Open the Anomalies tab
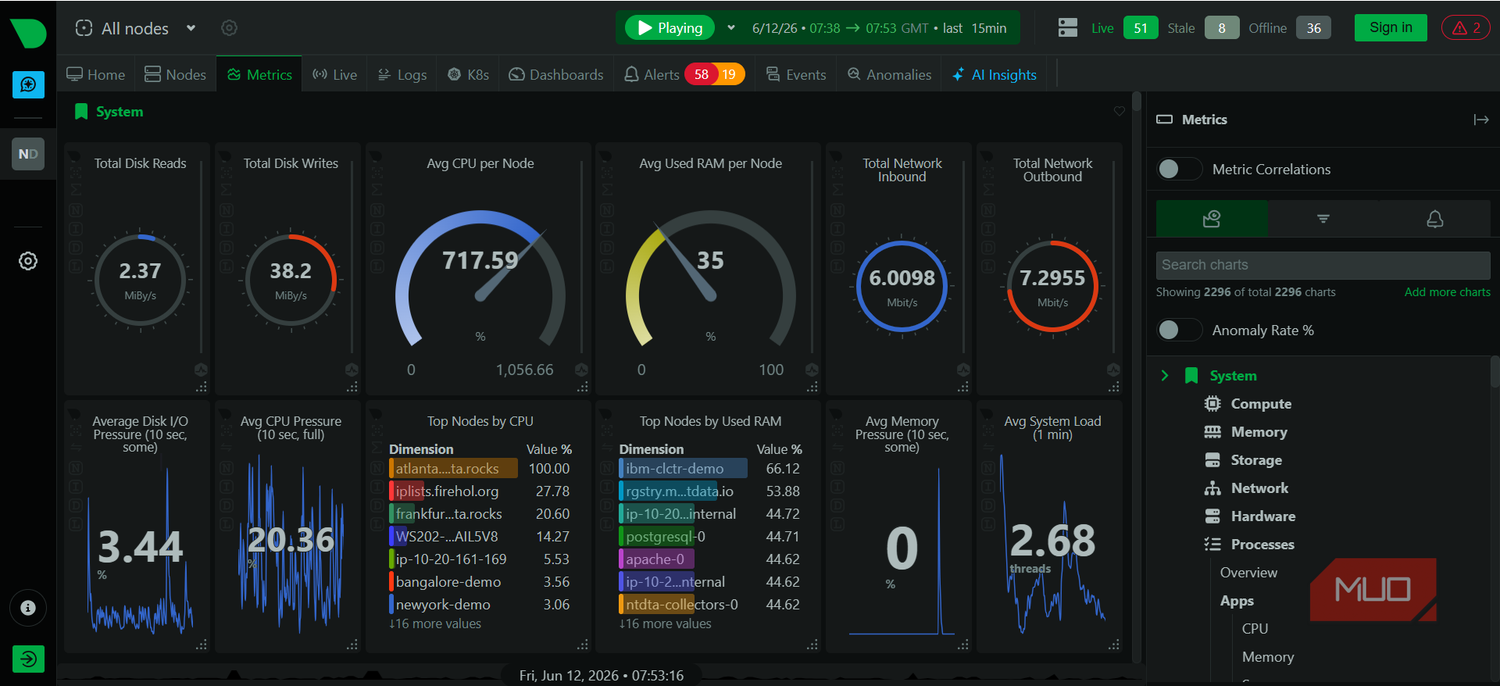This screenshot has width=1500, height=686. pos(889,74)
